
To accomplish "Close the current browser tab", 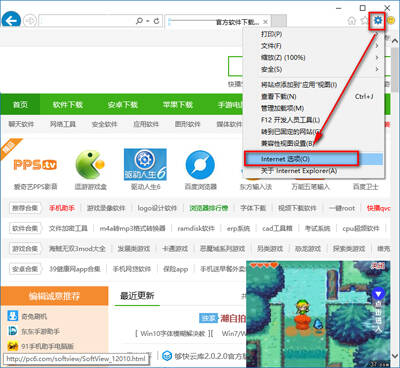I will [265, 22].
